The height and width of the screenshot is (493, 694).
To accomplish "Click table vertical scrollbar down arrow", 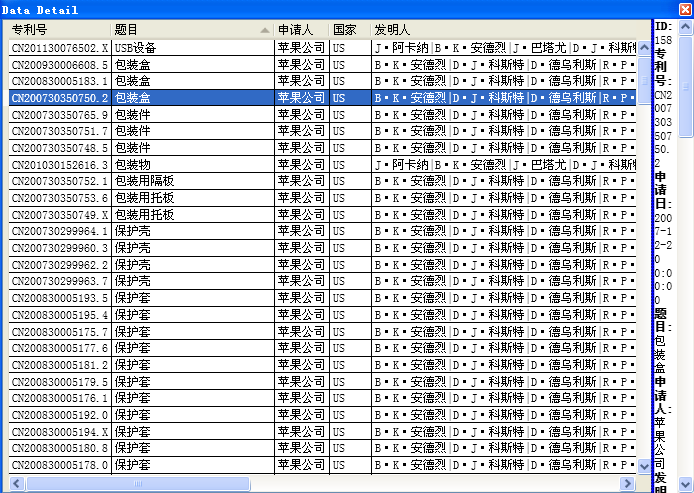I will [x=644, y=466].
